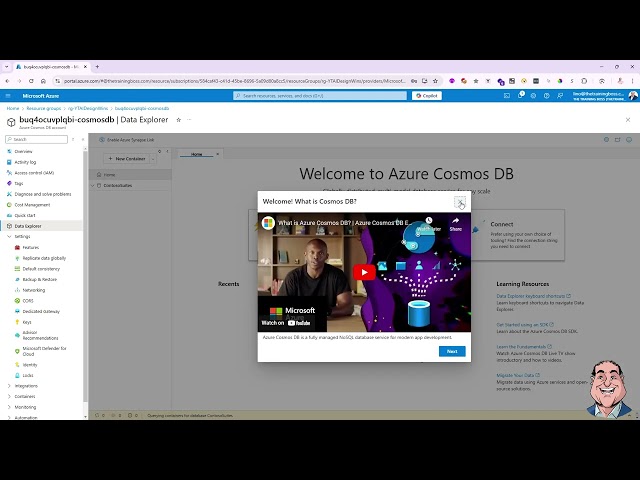Screen dimensions: 640x480
Task: Close the Data Explorer blade
Action: (628, 120)
